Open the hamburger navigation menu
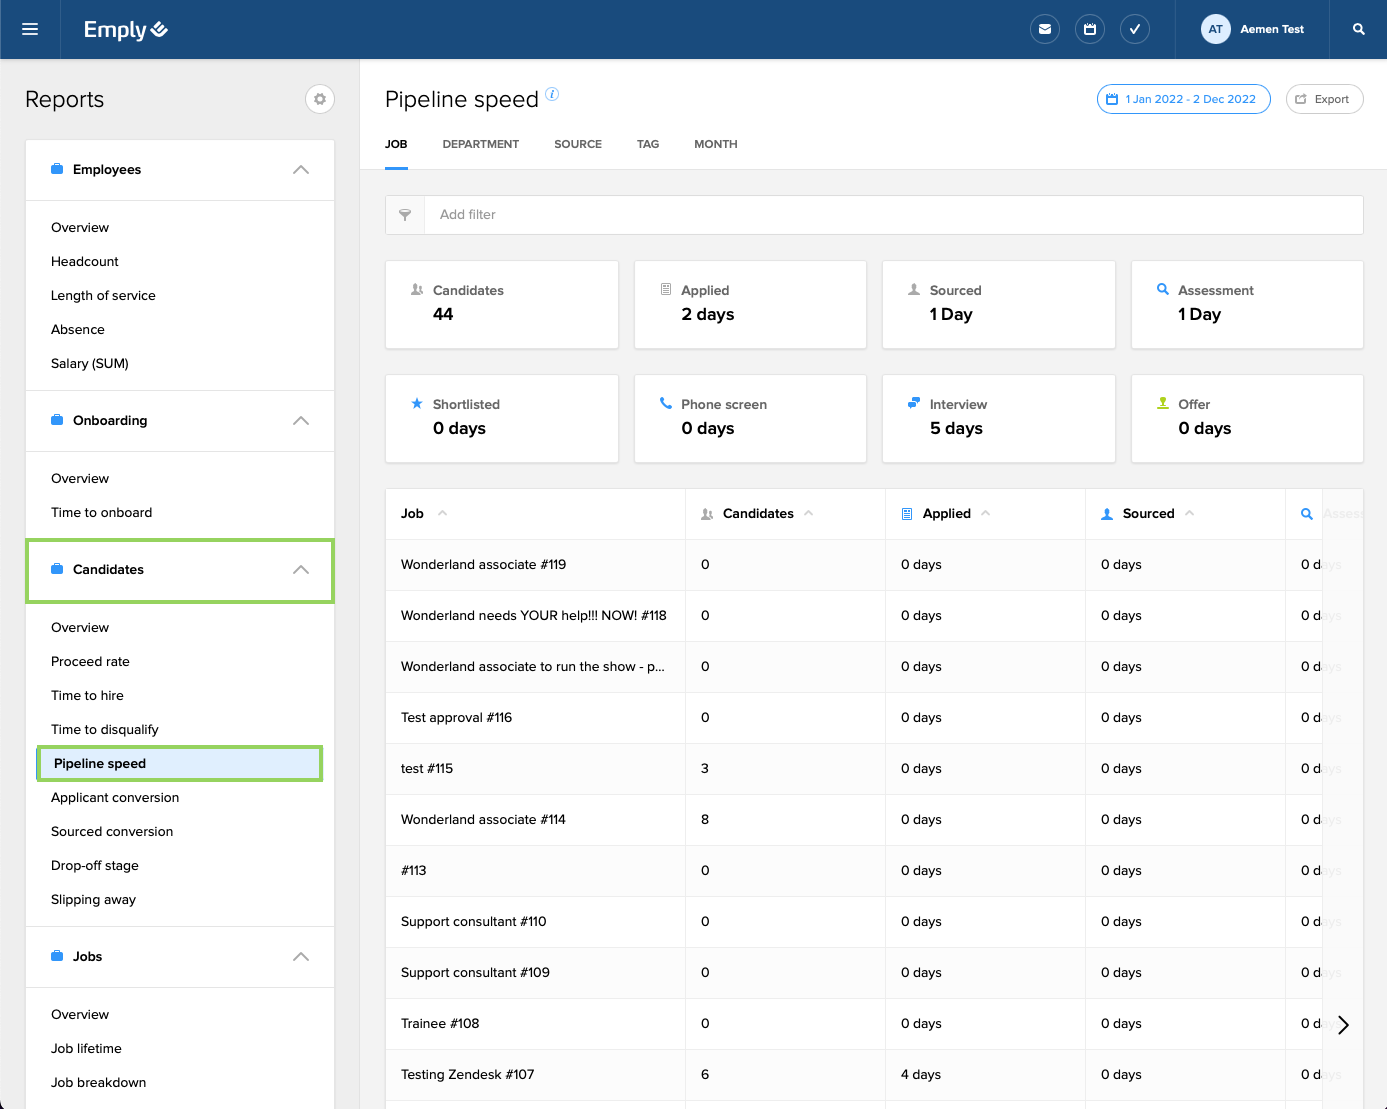The height and width of the screenshot is (1109, 1387). pyautogui.click(x=30, y=29)
